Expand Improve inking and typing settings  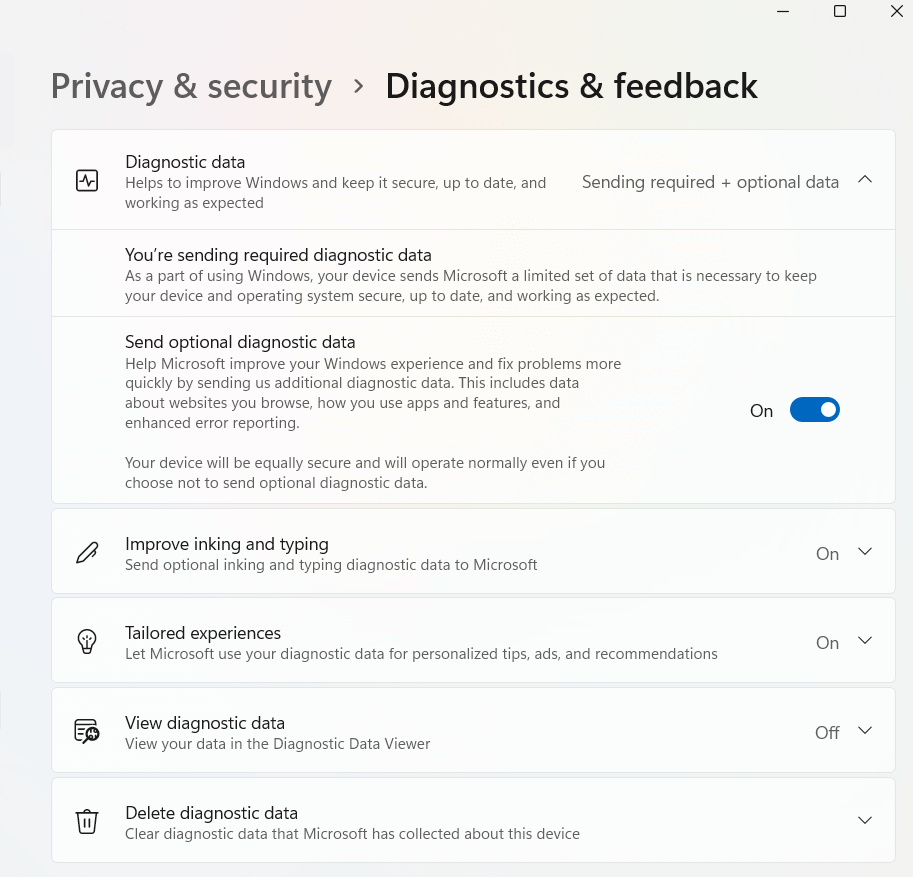point(864,552)
